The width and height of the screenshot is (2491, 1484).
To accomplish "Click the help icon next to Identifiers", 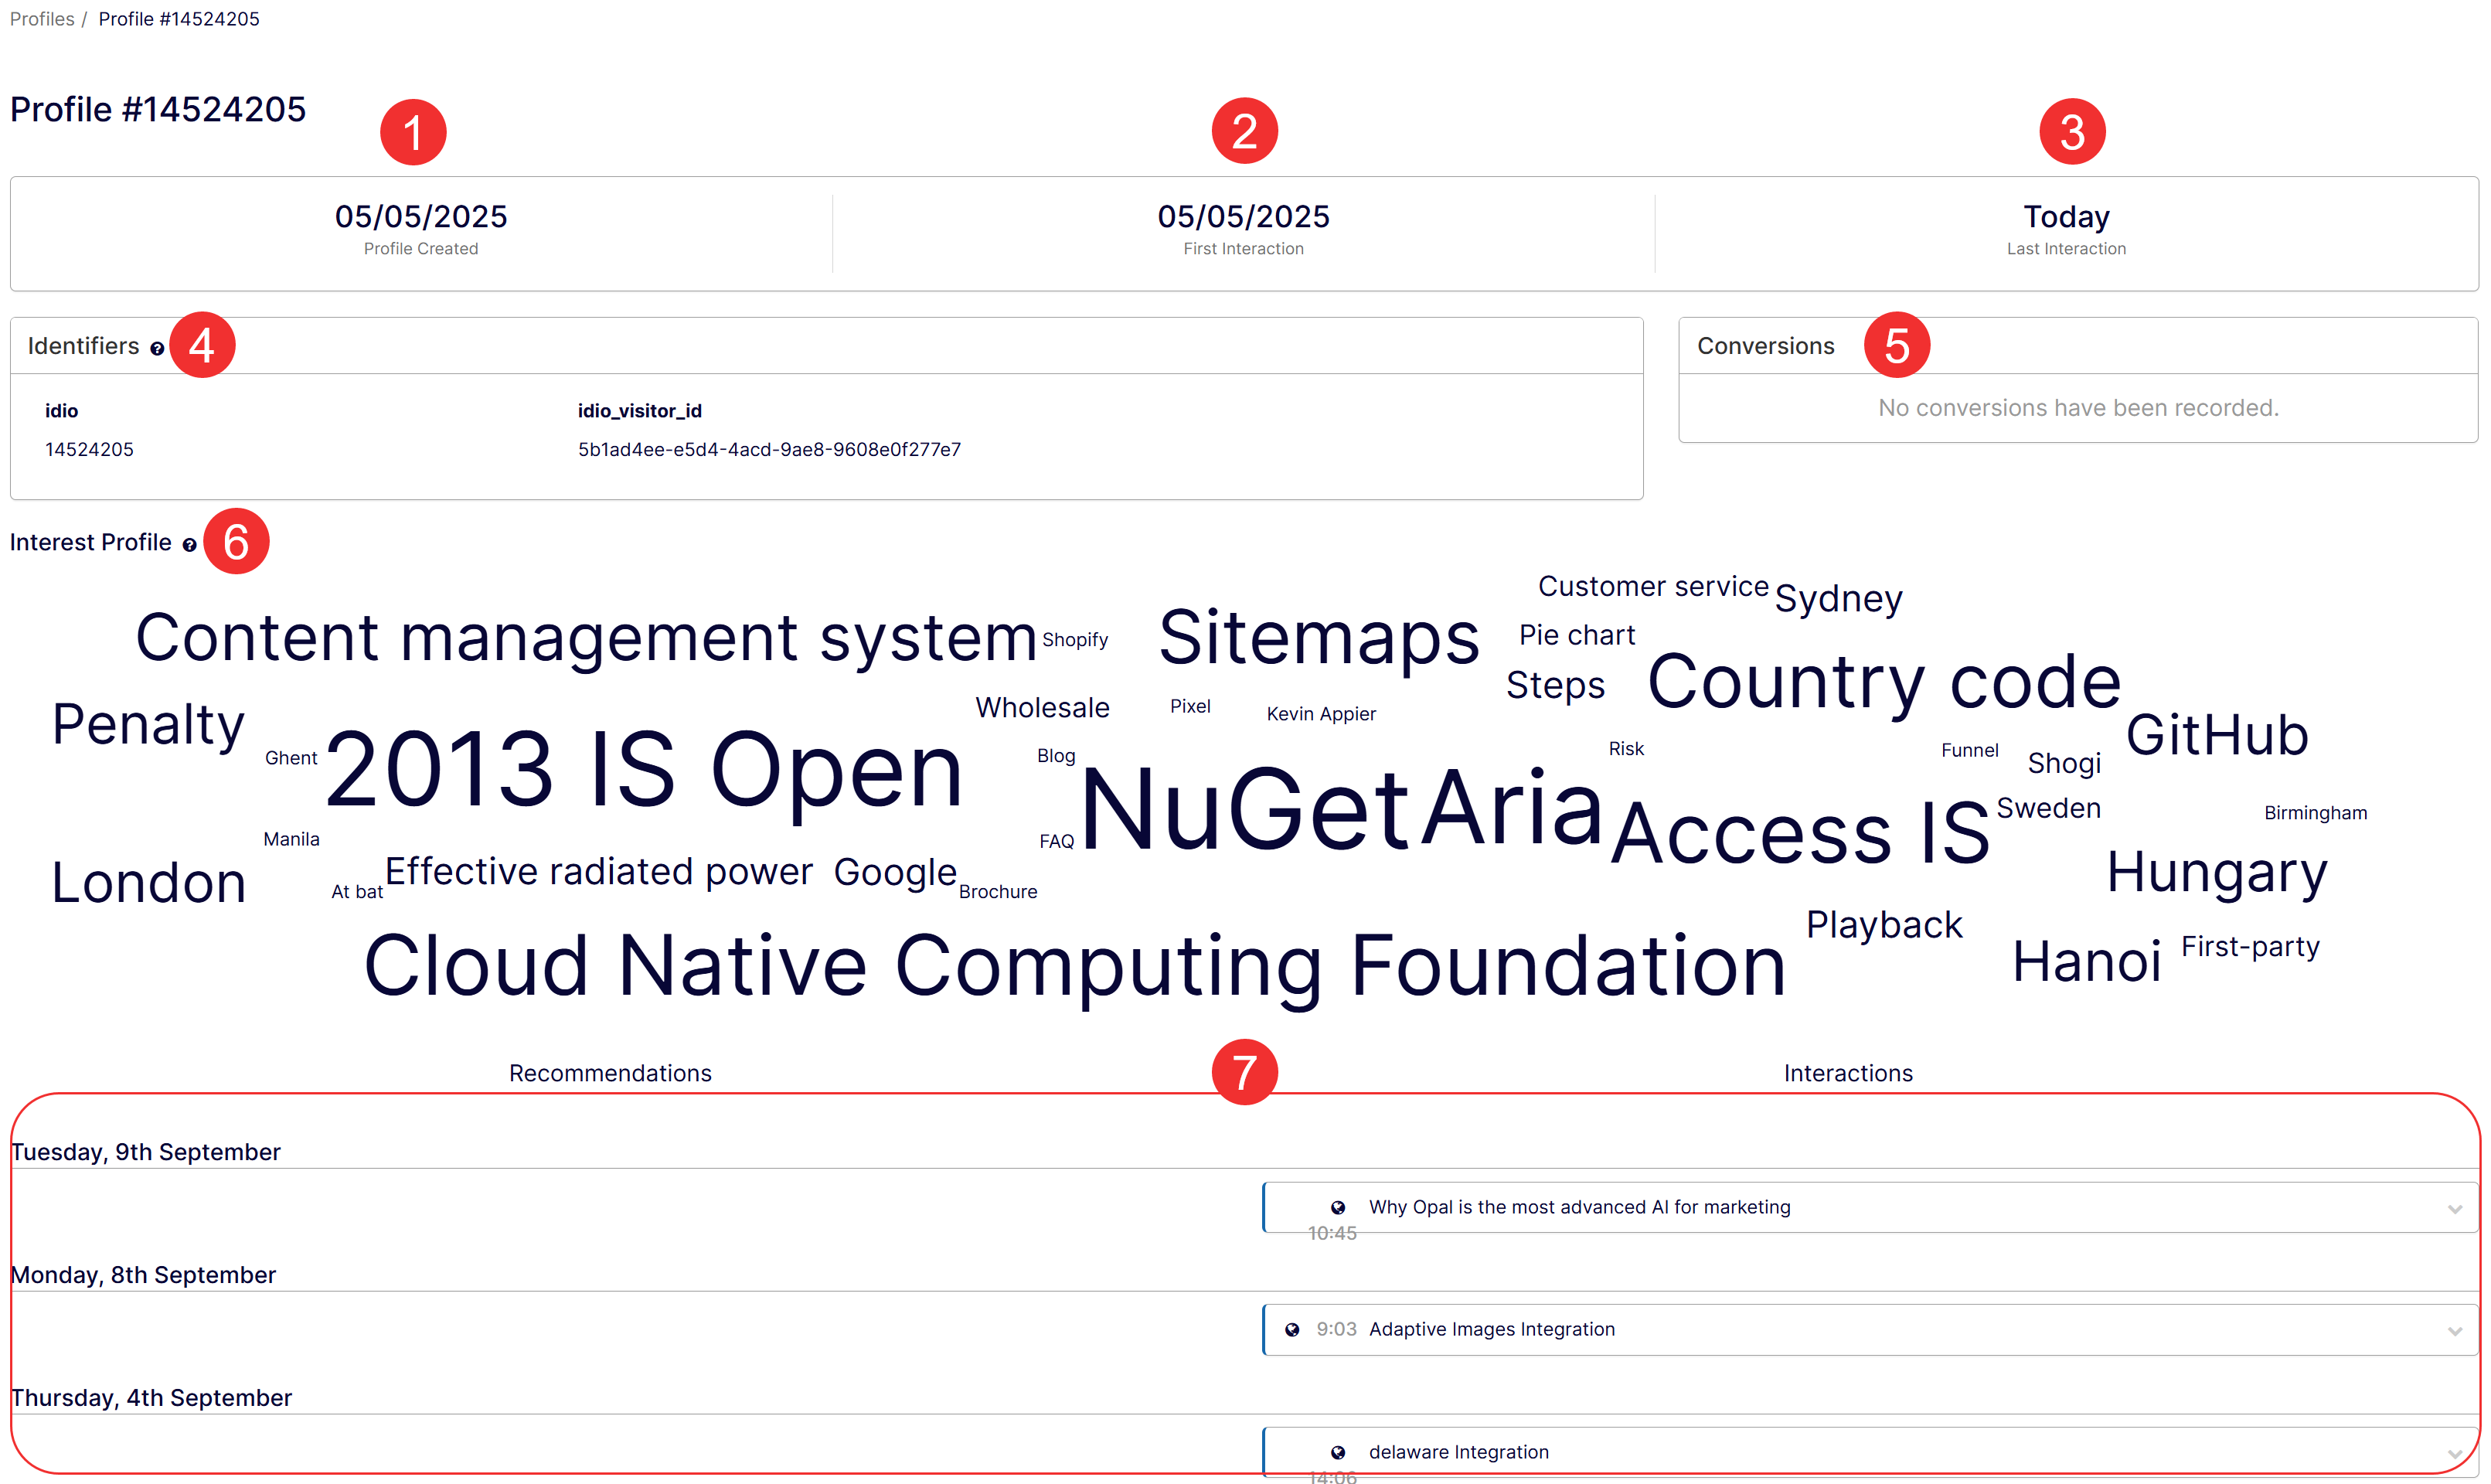I will (x=157, y=349).
